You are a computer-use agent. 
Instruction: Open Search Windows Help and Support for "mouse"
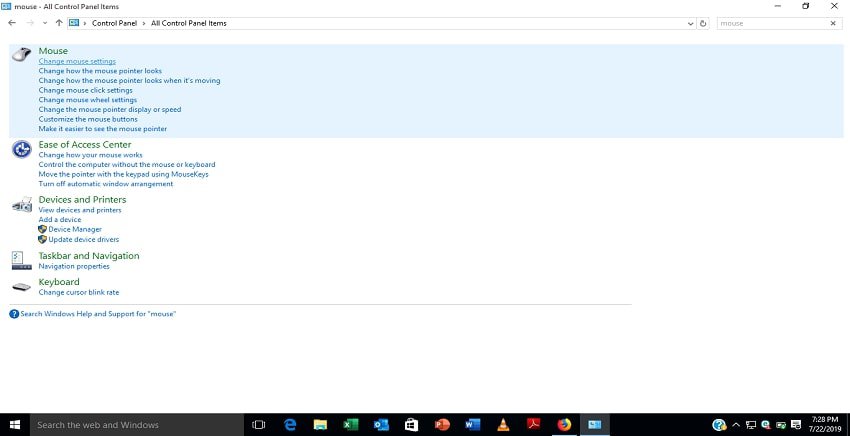pos(98,314)
